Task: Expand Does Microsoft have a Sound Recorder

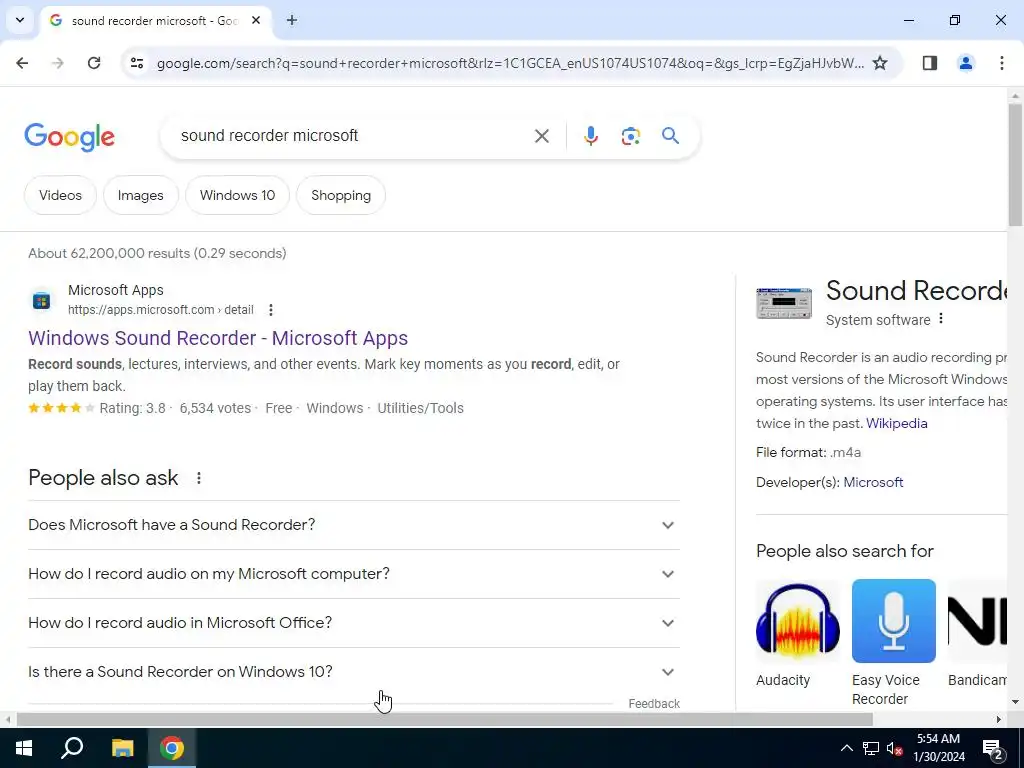Action: point(354,525)
